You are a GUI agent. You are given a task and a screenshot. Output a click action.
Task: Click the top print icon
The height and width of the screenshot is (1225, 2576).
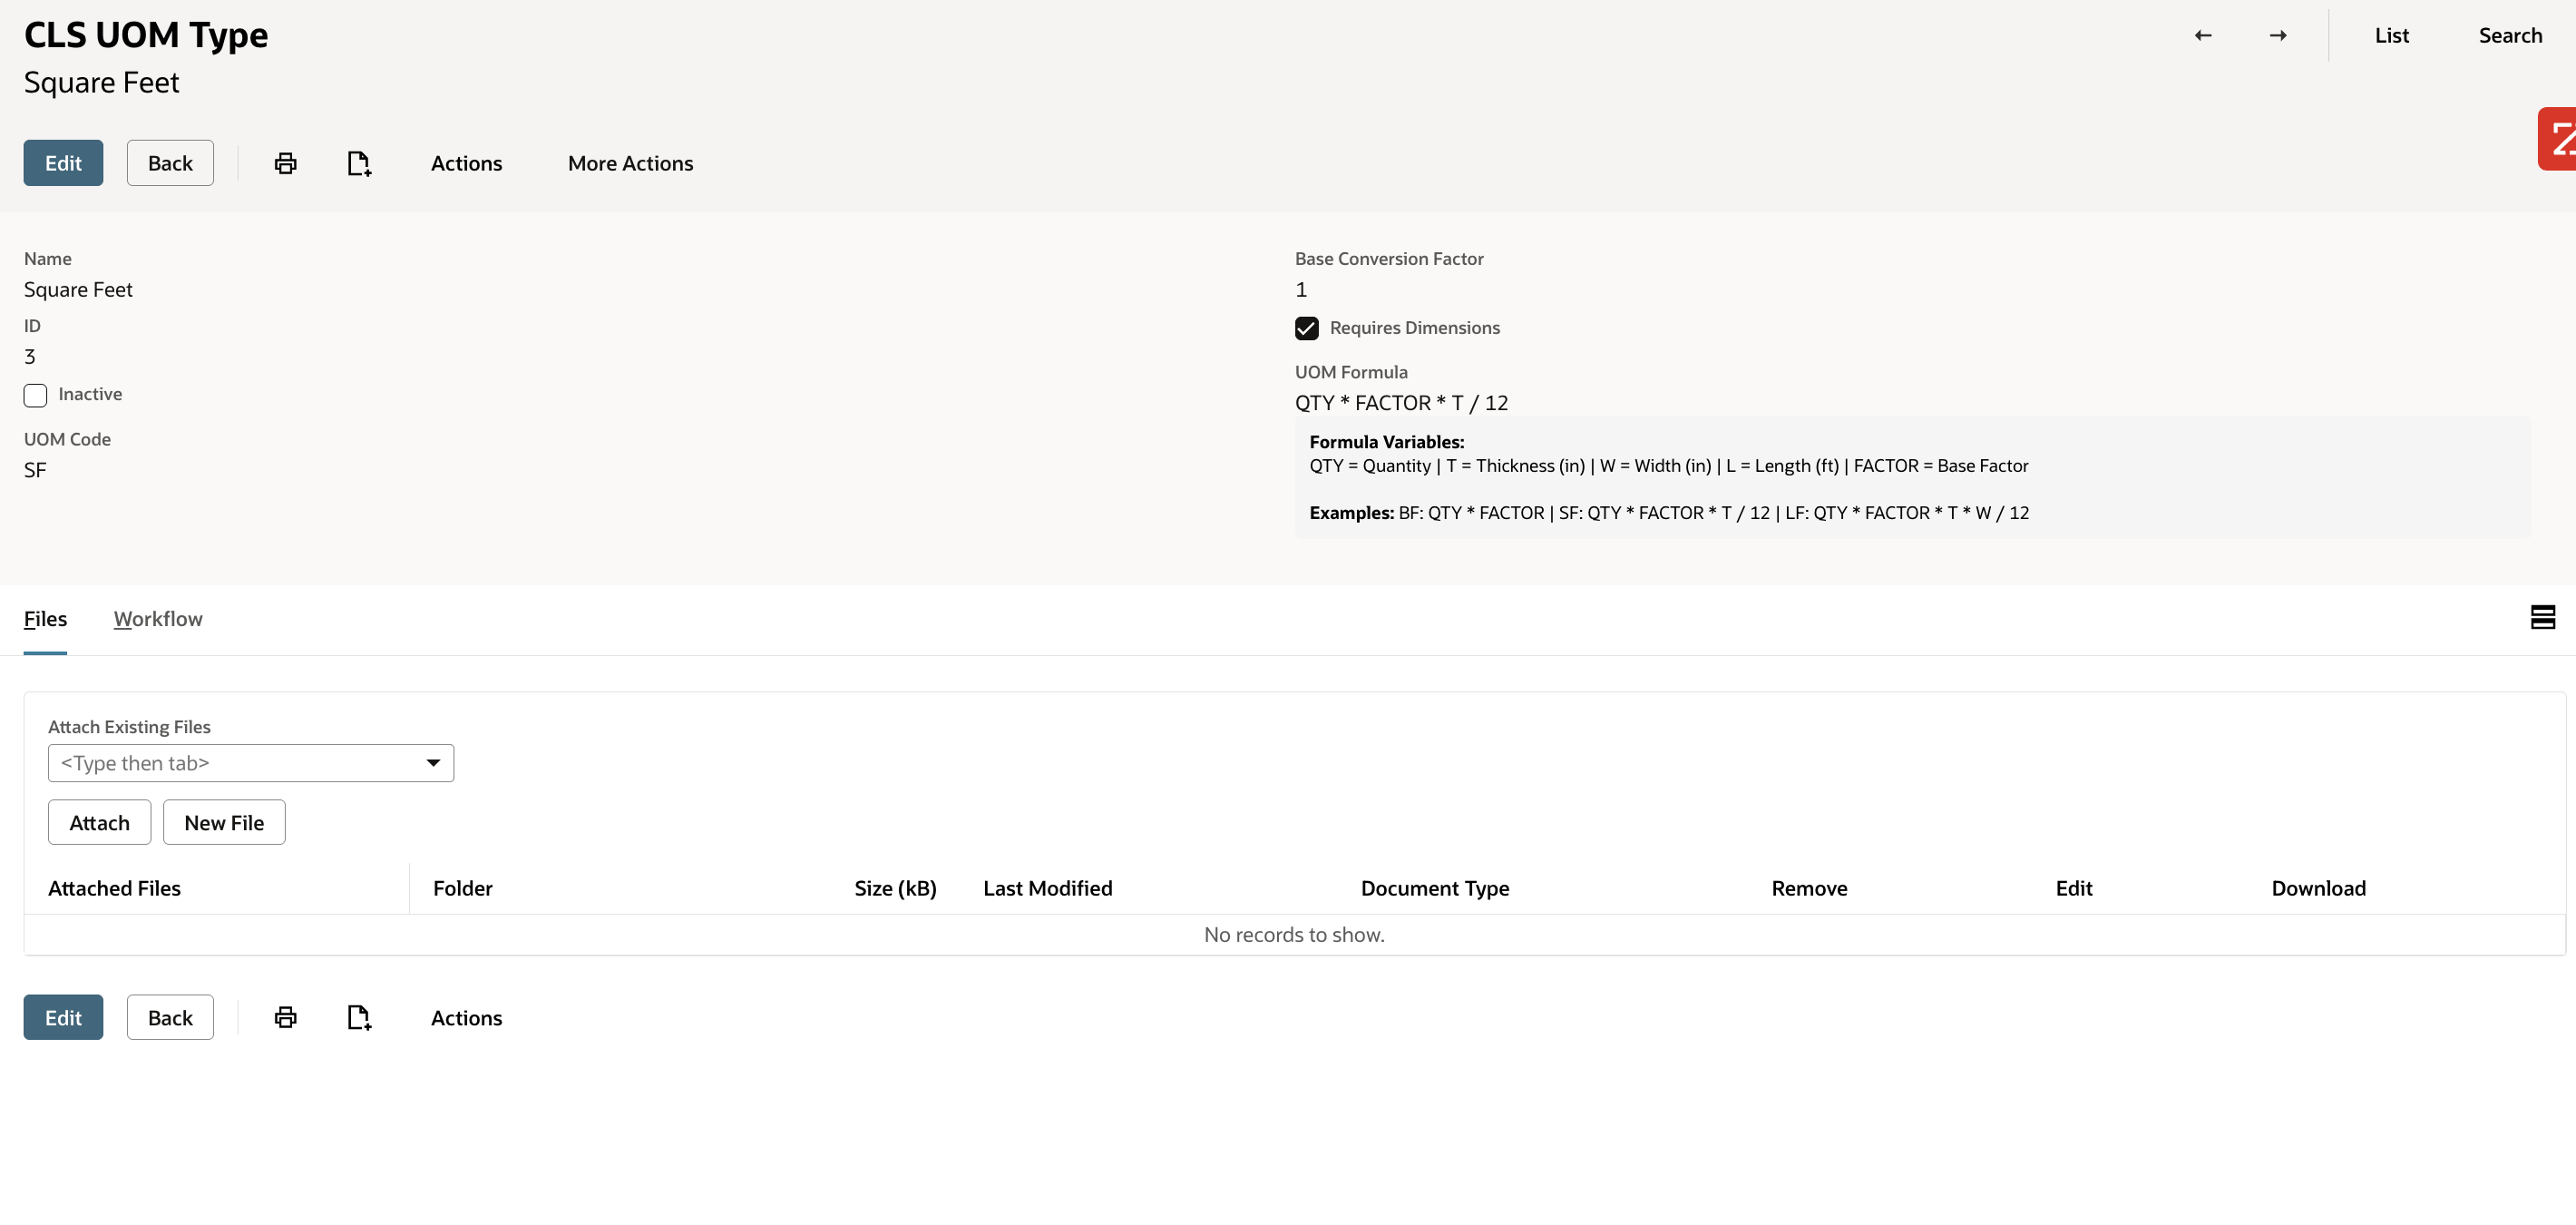[x=285, y=163]
